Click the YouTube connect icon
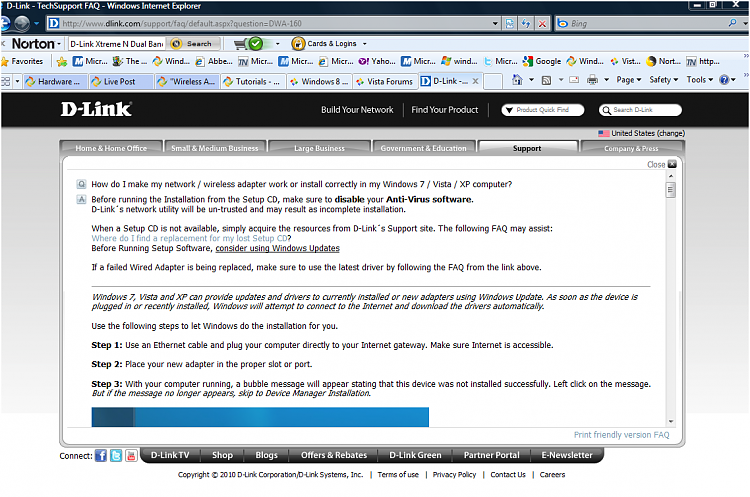 (131, 455)
